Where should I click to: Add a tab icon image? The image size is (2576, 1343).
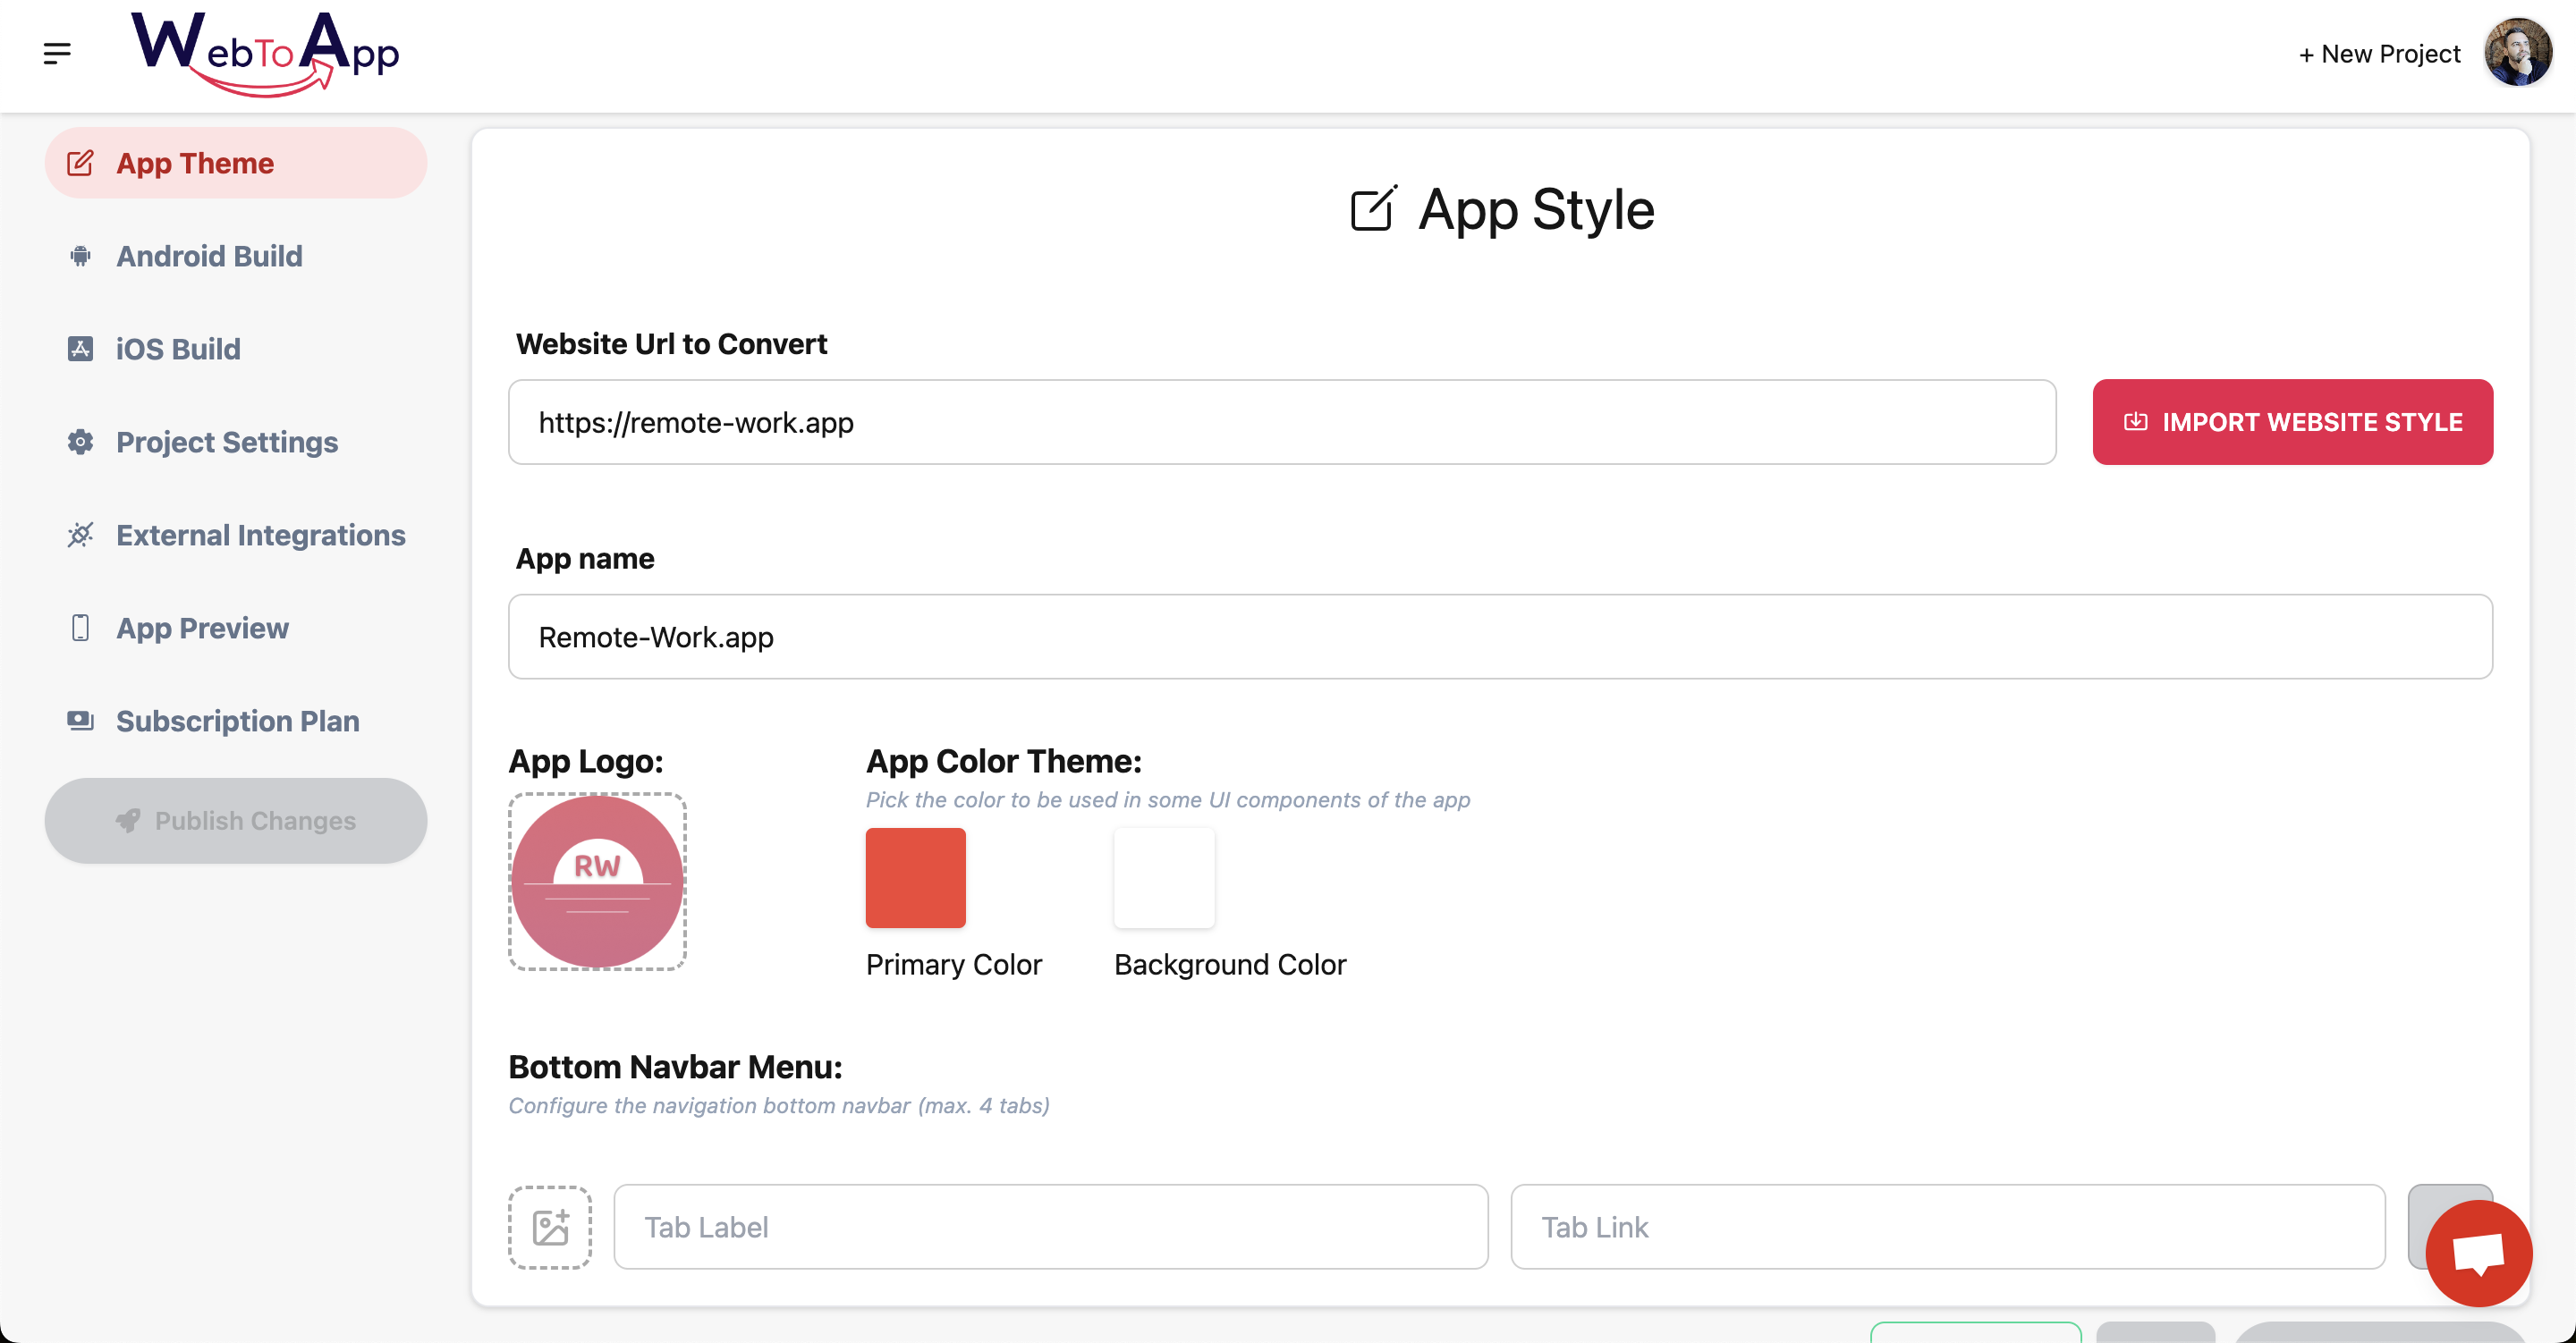(x=550, y=1227)
